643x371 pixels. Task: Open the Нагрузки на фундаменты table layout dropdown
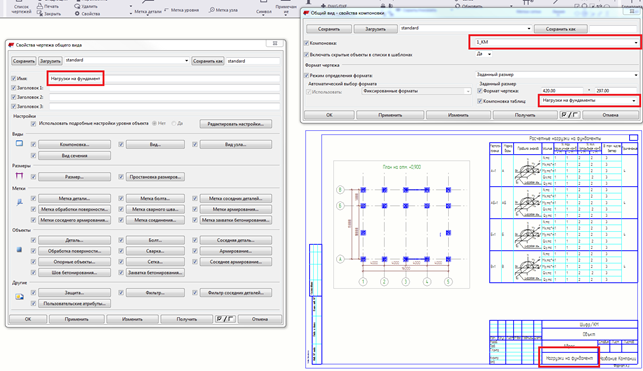click(588, 100)
